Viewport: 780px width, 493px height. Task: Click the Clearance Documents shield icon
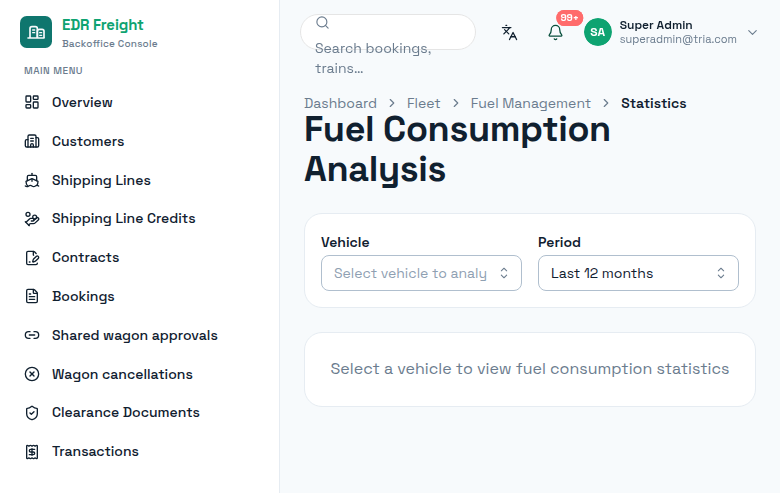tap(32, 413)
